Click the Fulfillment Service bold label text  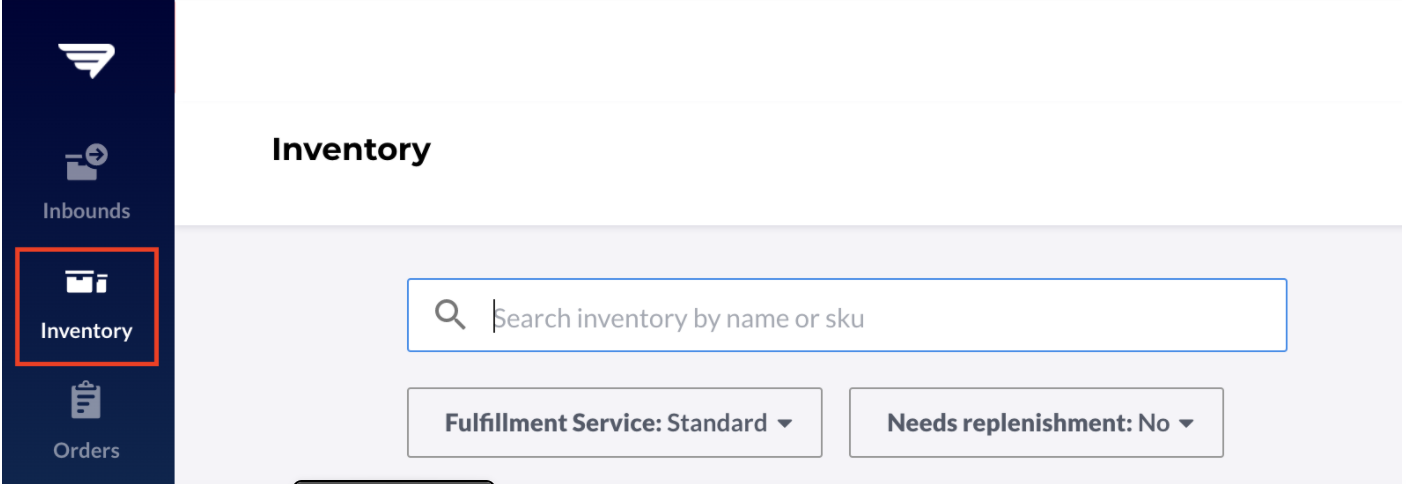pos(553,423)
